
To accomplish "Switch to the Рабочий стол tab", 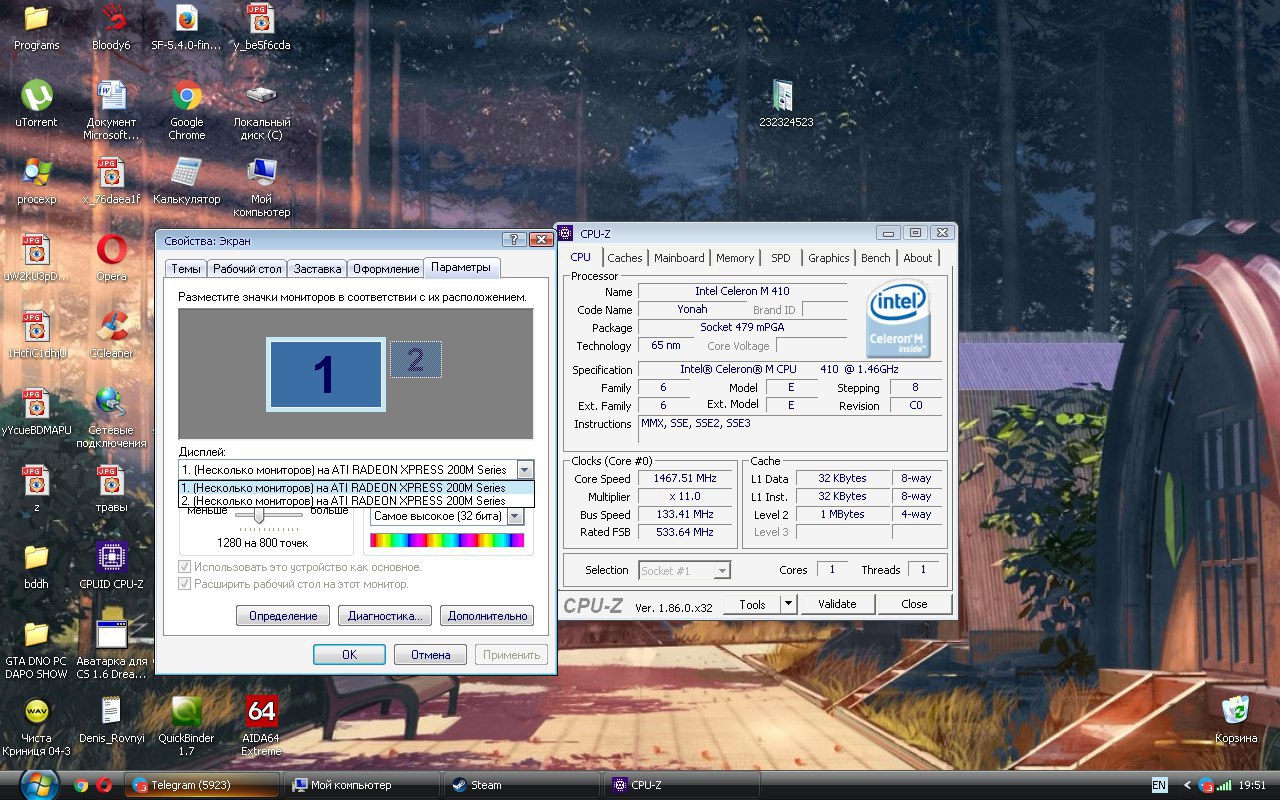I will pyautogui.click(x=247, y=269).
